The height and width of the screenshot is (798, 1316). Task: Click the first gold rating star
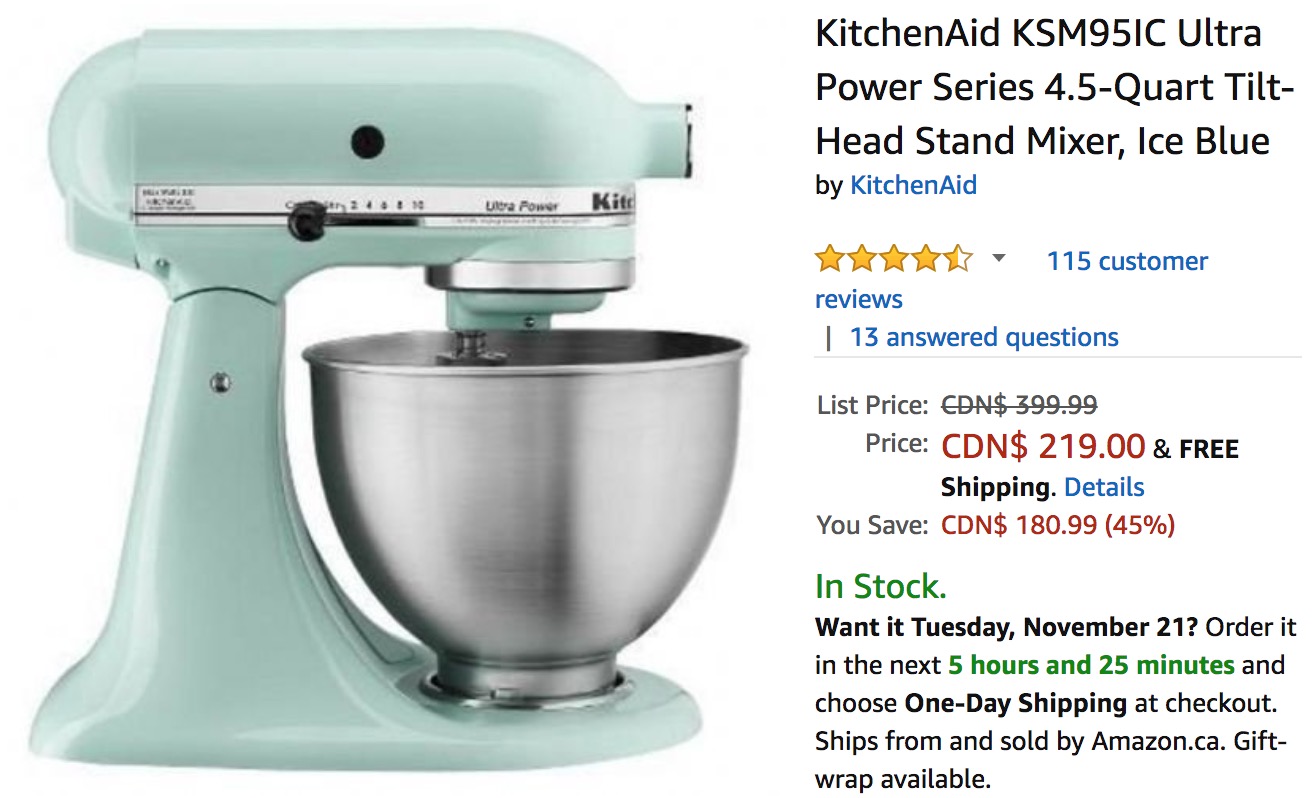tap(831, 260)
